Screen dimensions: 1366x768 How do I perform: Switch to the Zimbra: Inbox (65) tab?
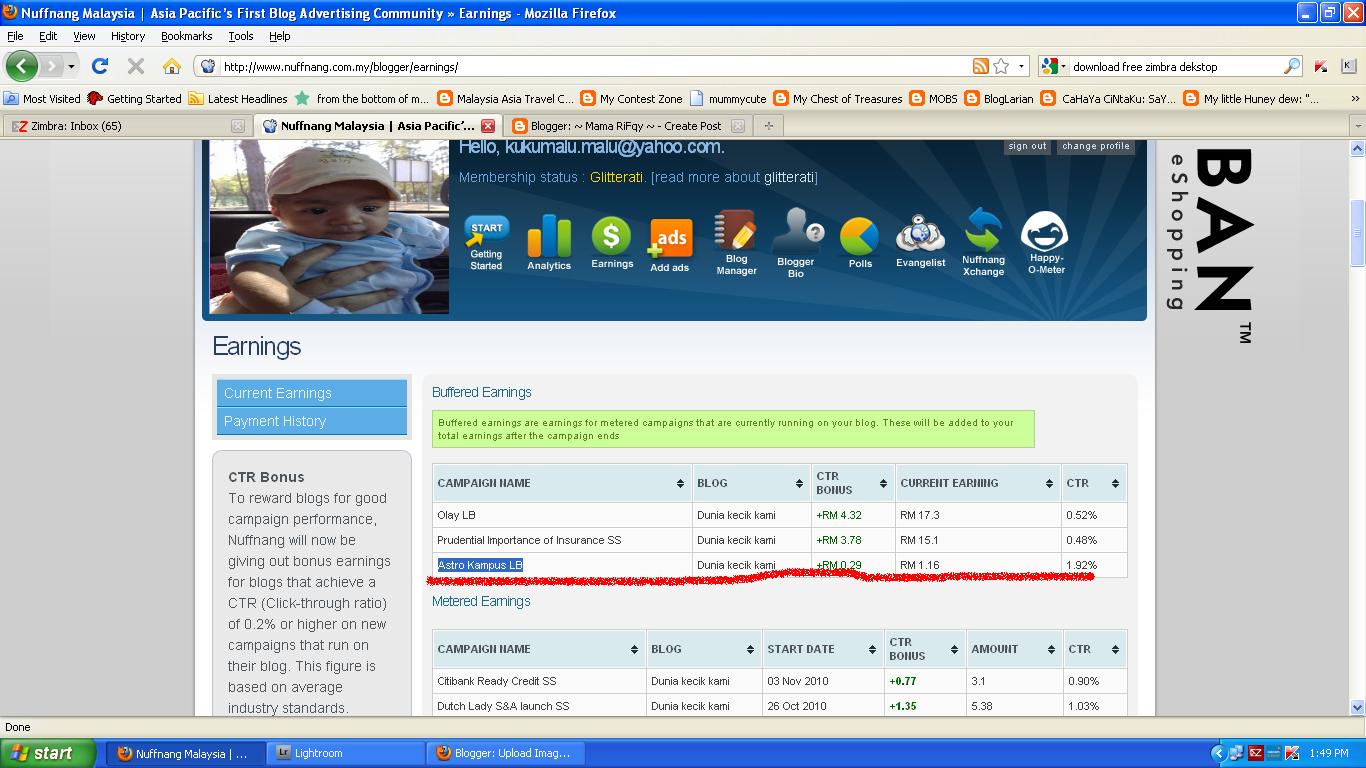coord(126,126)
